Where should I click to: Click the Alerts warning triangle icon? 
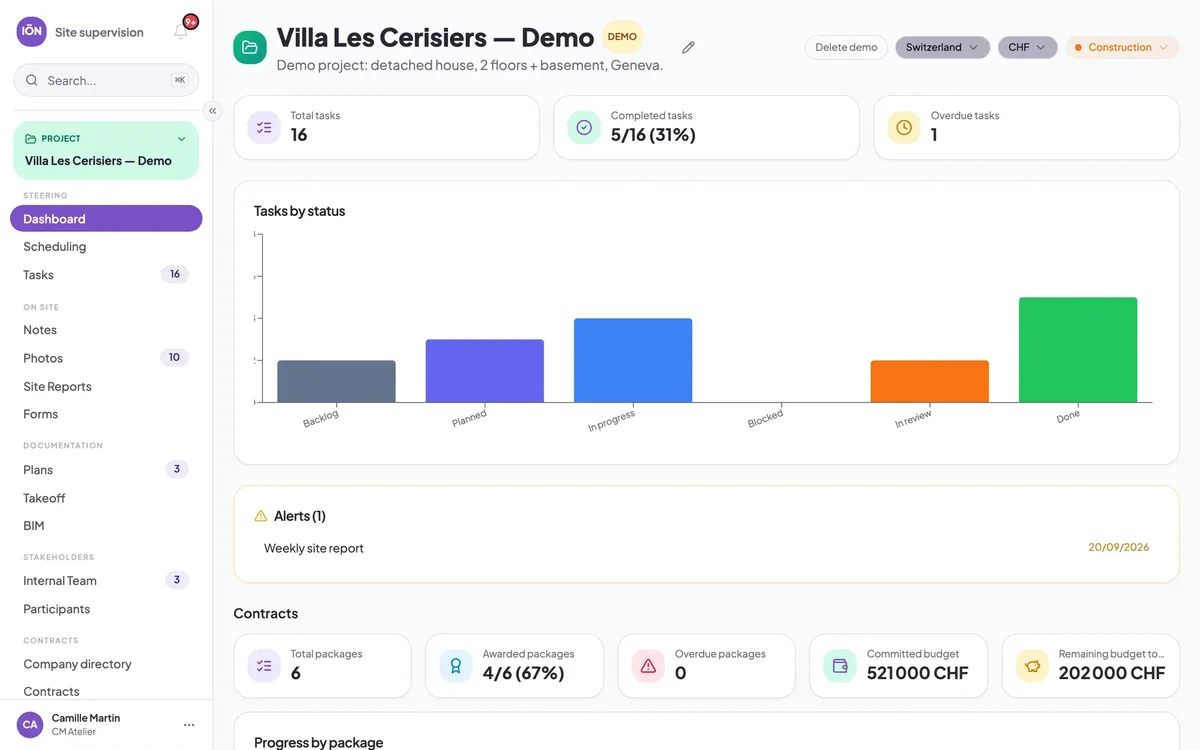pyautogui.click(x=261, y=516)
